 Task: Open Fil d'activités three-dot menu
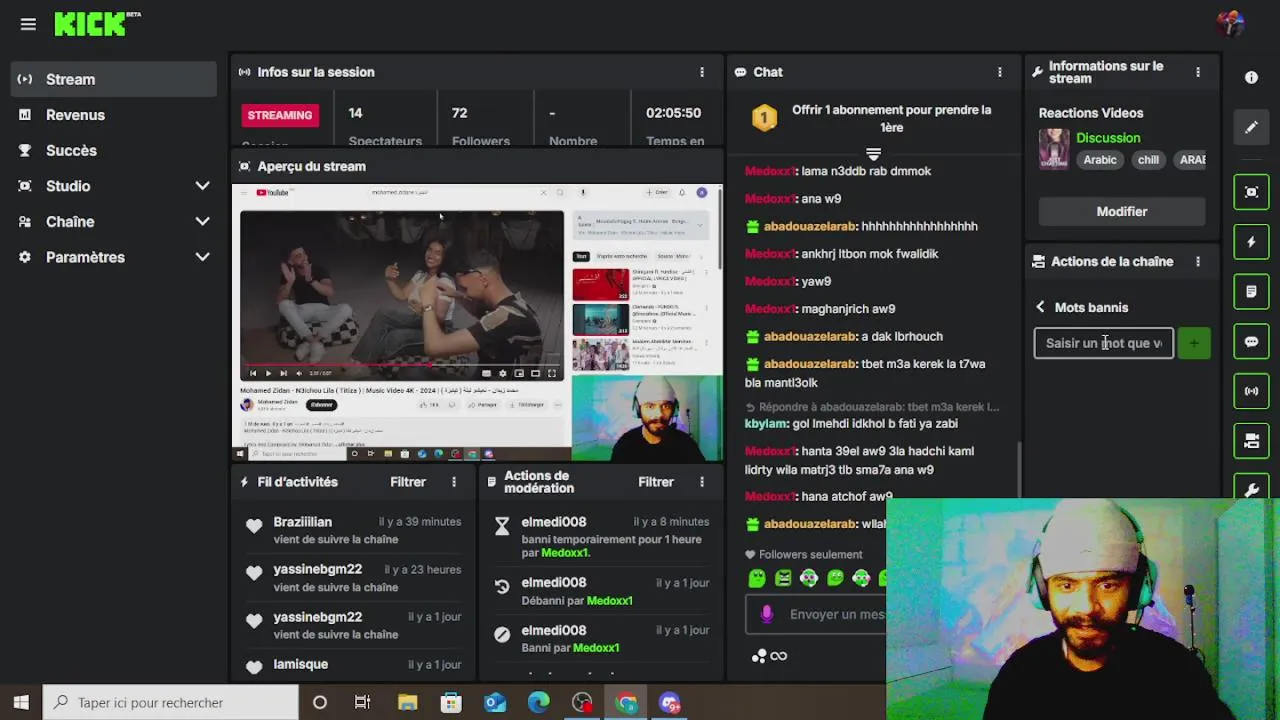click(x=454, y=482)
